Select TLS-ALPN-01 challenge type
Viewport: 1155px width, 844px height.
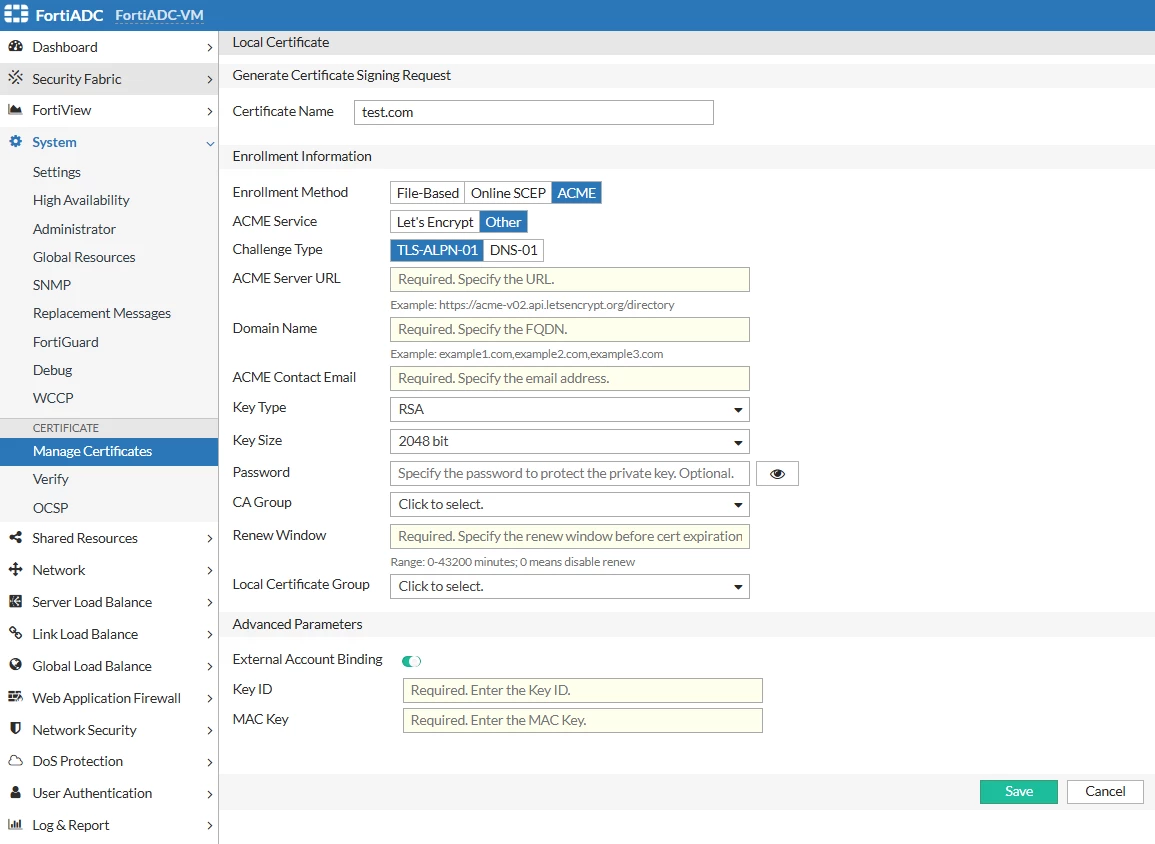point(437,250)
